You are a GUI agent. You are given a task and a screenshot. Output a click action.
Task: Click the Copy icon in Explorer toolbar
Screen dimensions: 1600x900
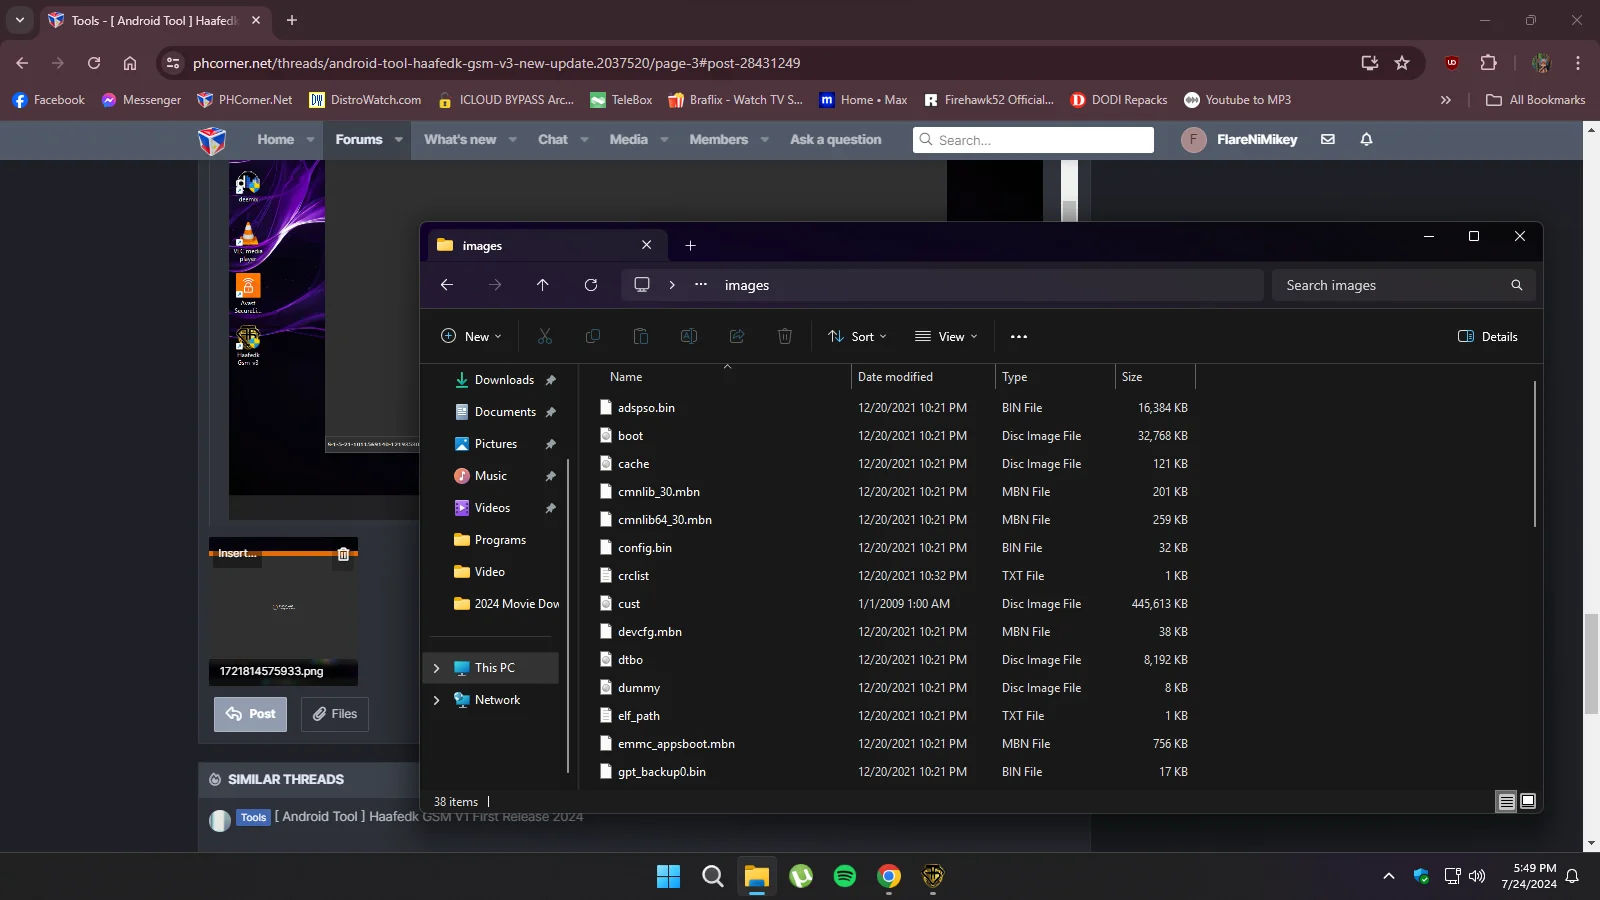(x=593, y=337)
